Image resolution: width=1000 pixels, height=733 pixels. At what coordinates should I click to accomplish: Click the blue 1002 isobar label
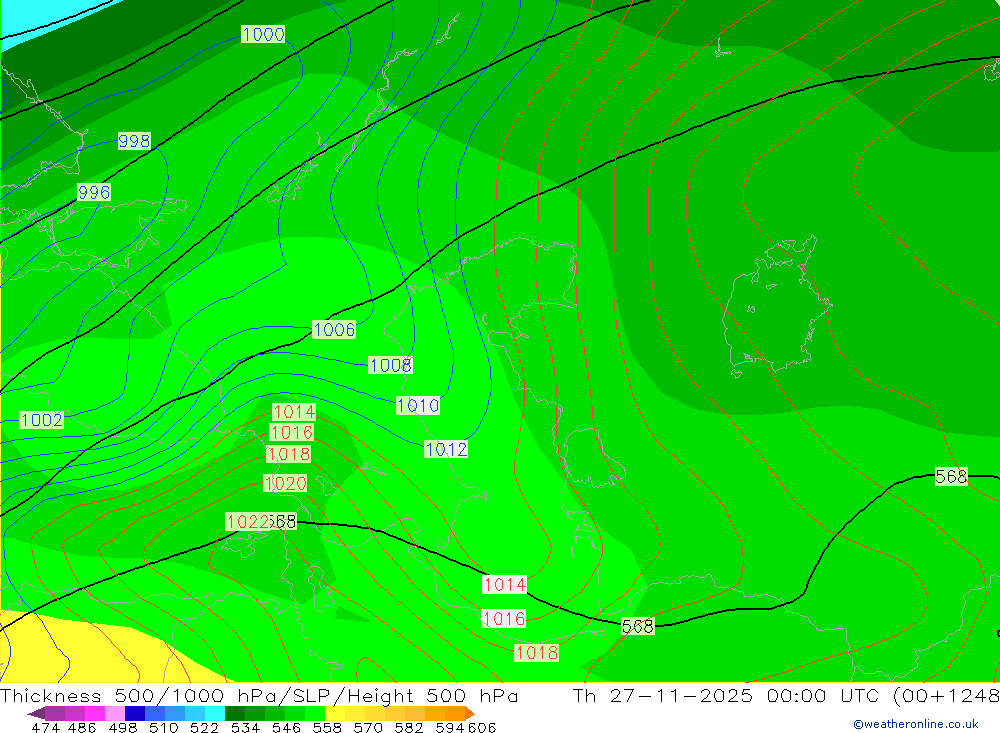point(41,420)
